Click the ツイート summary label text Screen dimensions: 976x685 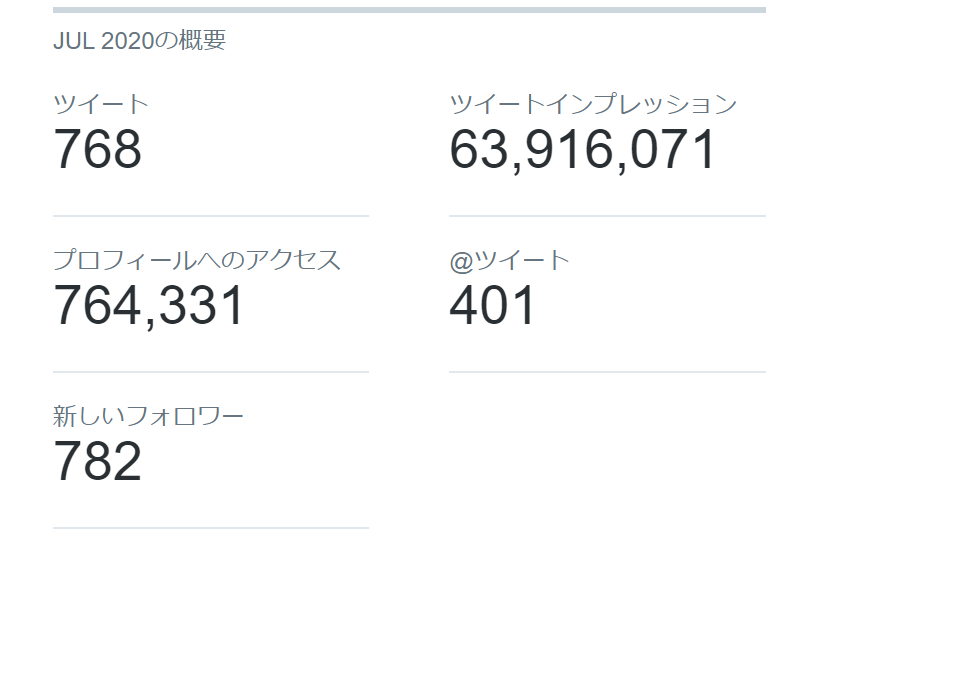pyautogui.click(x=101, y=101)
